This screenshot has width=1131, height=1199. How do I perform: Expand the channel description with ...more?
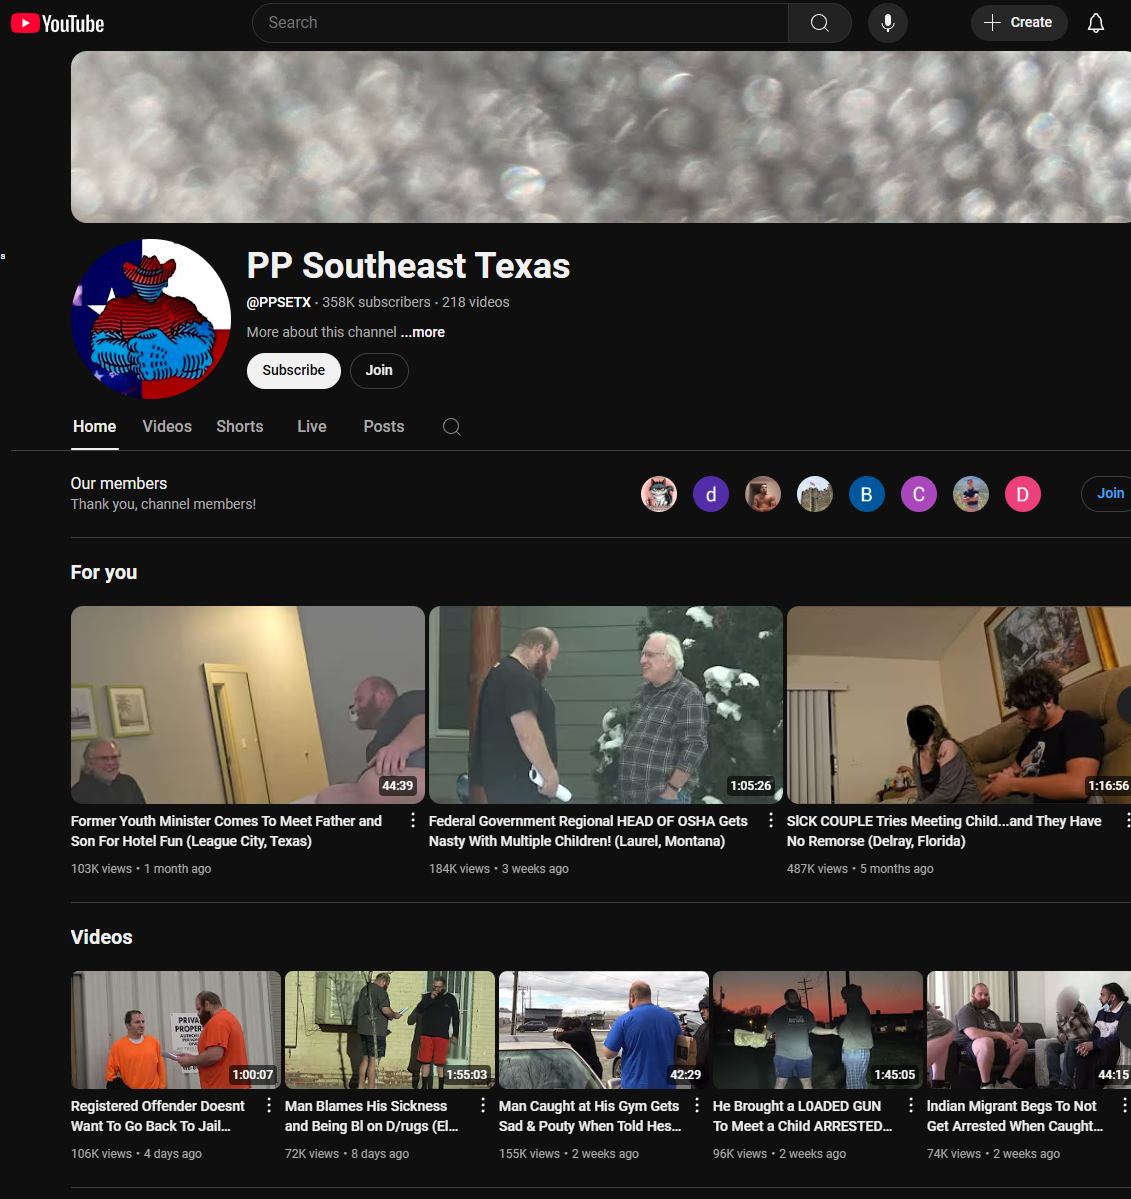click(x=422, y=332)
